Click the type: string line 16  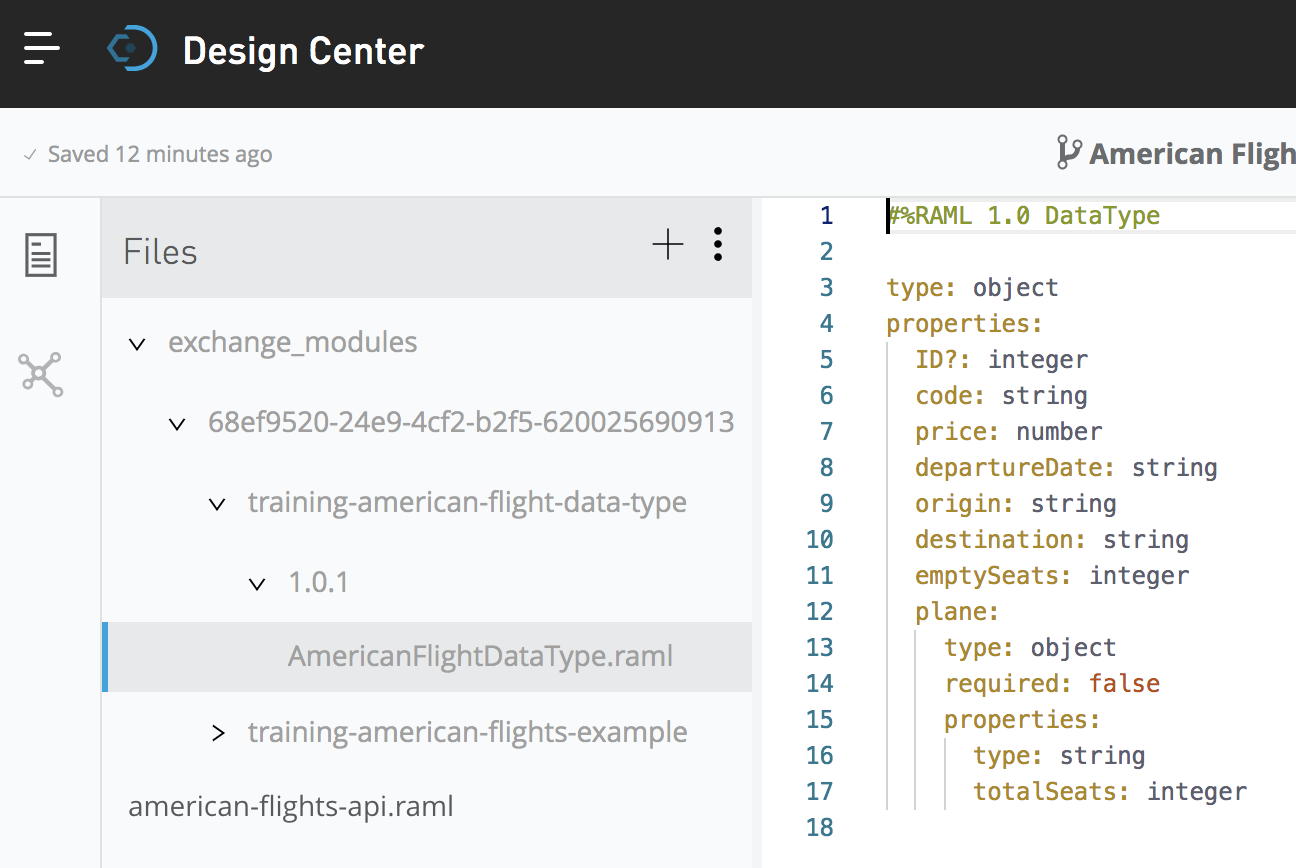[1059, 756]
